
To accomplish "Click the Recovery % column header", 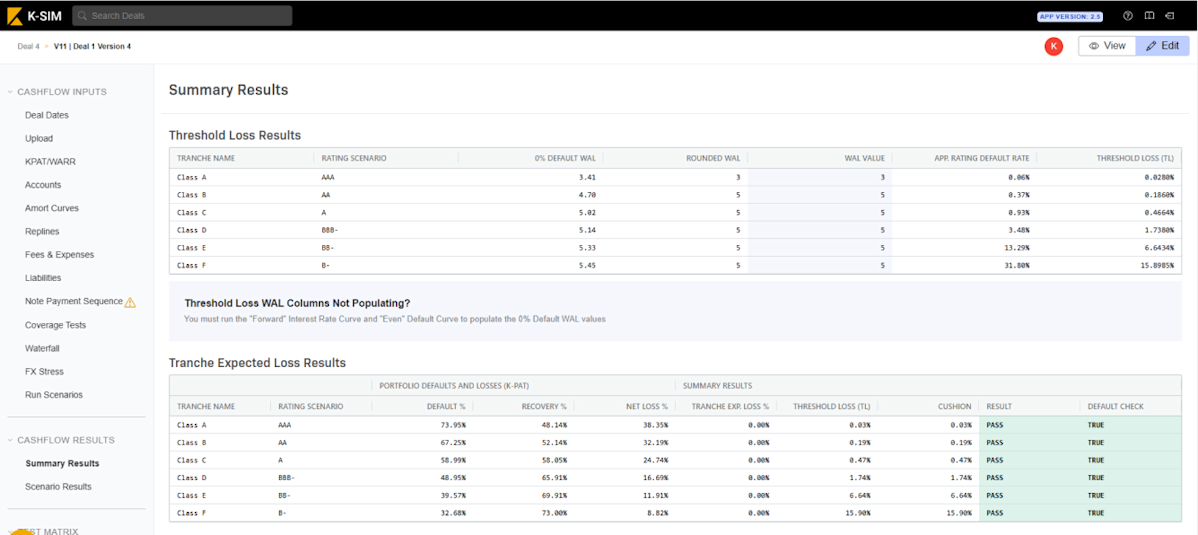I will 544,407.
